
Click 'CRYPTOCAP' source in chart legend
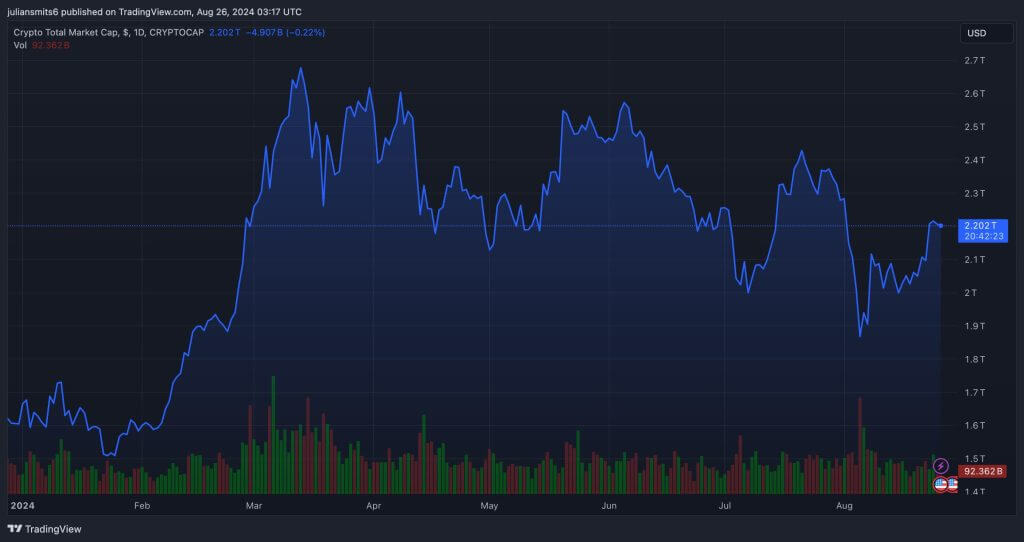[x=176, y=33]
